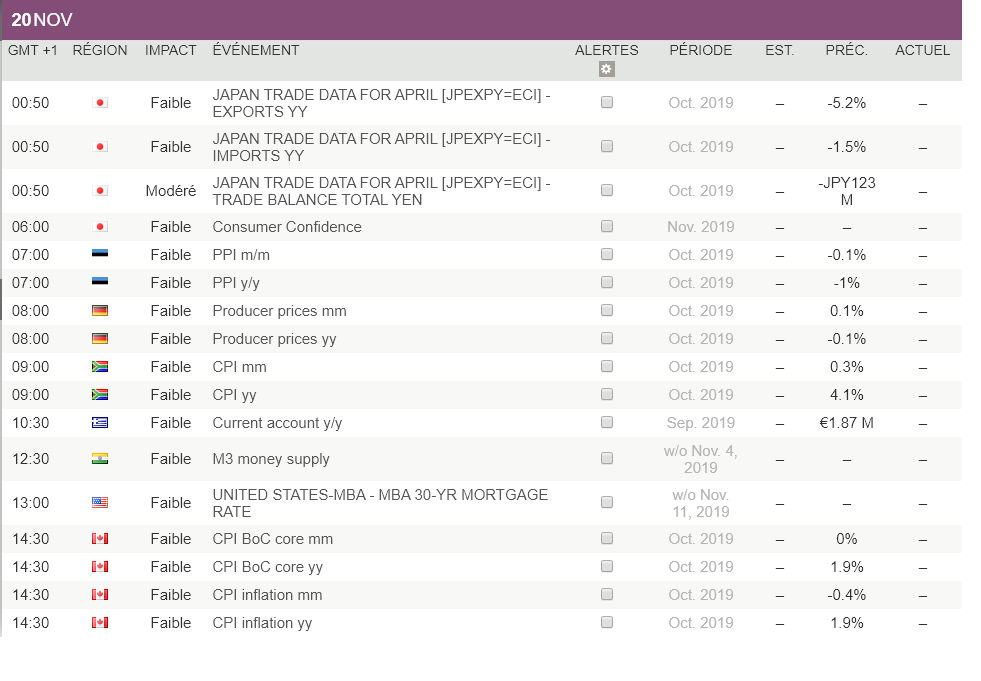
Task: Click Canada flag beside CPI inflation yy
Action: (100, 623)
